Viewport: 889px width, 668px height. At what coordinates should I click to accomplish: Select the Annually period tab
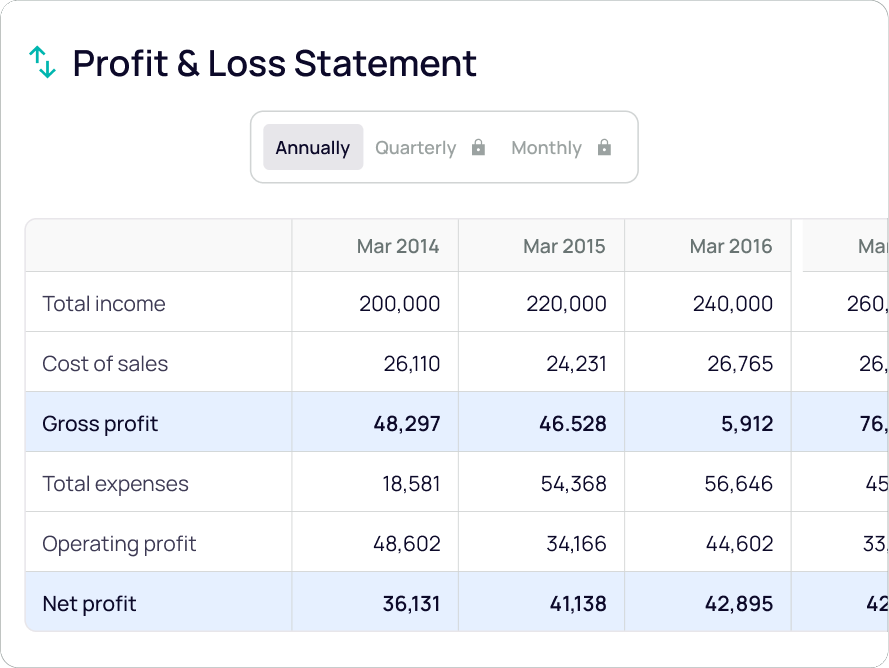(x=313, y=148)
